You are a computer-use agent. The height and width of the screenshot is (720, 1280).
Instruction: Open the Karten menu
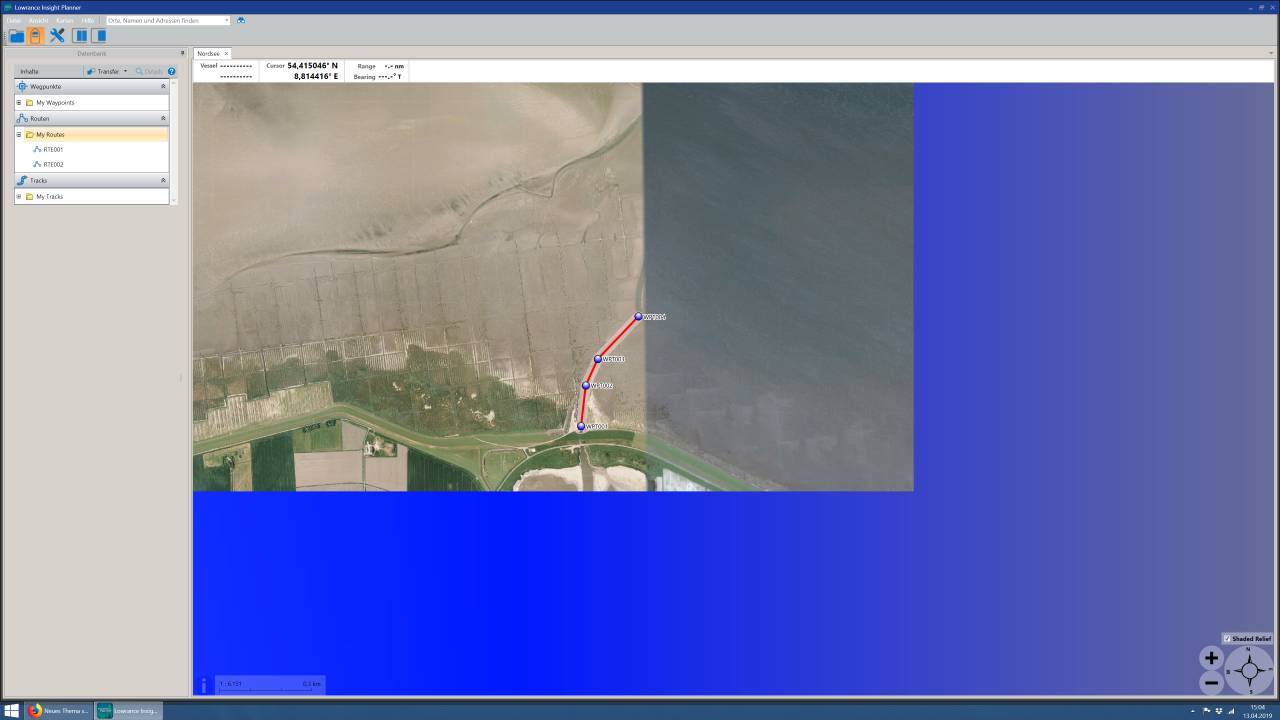tap(64, 20)
